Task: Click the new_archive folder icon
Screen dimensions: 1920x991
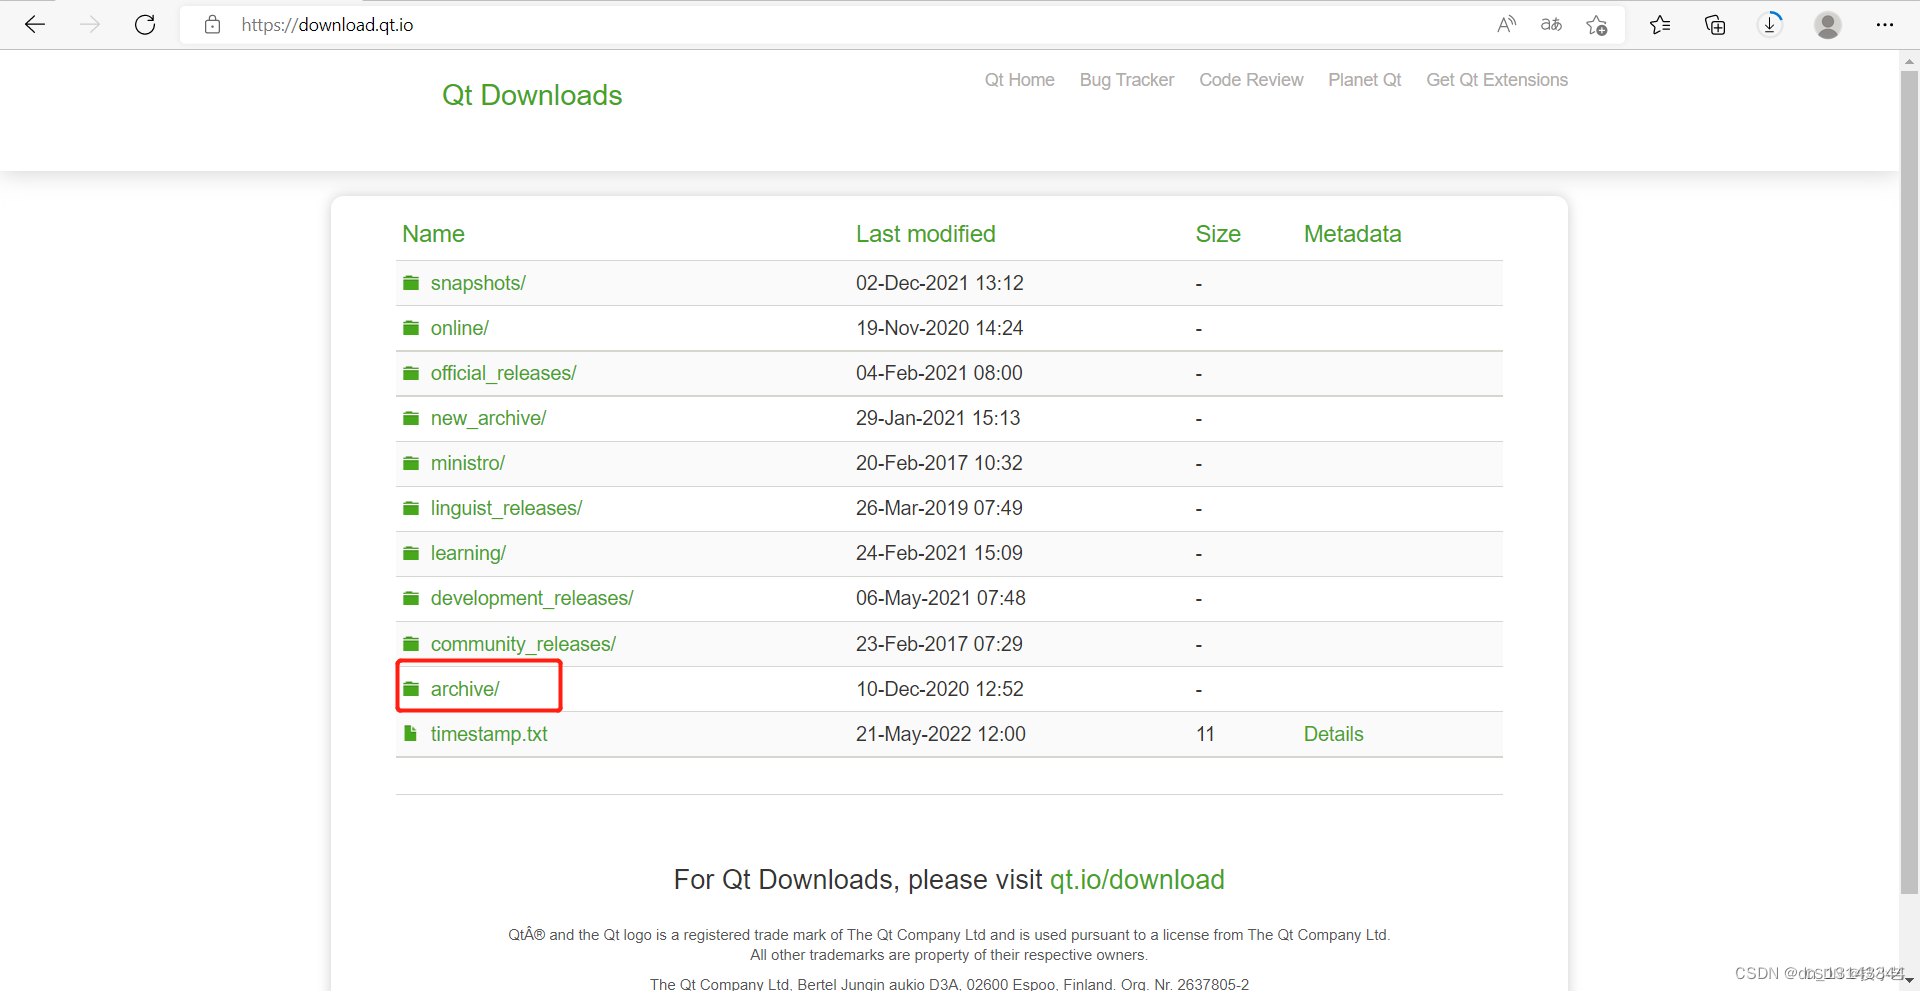Action: tap(411, 418)
